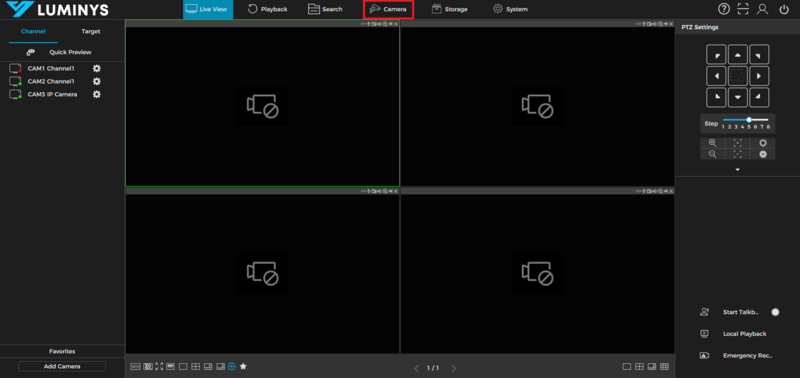Choose single-view layout in bottom-left toolbar
The height and width of the screenshot is (378, 800).
tap(183, 366)
